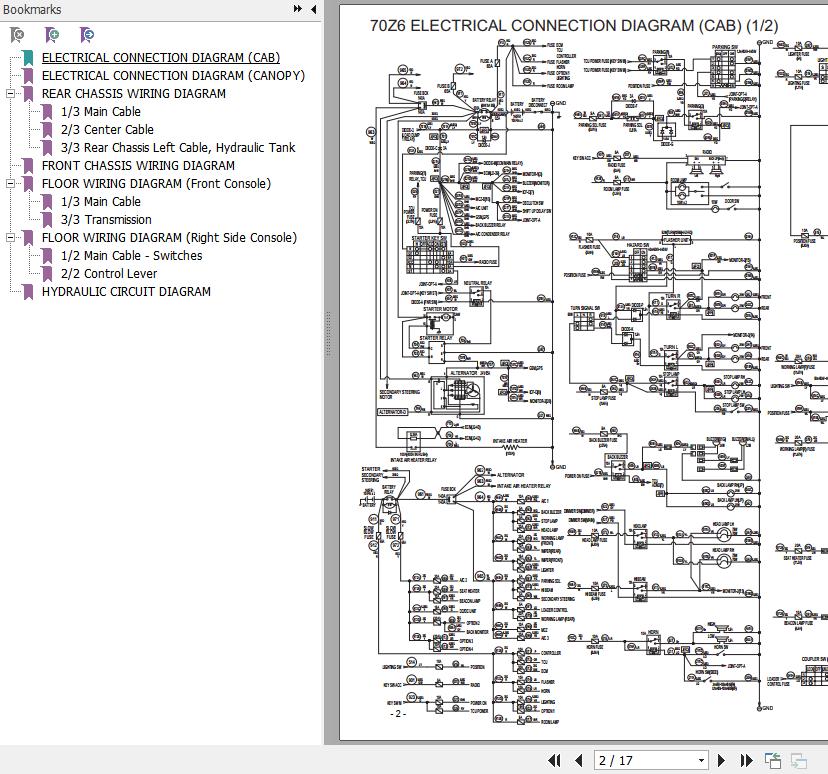The height and width of the screenshot is (774, 828).
Task: Go to the next page
Action: 723,761
